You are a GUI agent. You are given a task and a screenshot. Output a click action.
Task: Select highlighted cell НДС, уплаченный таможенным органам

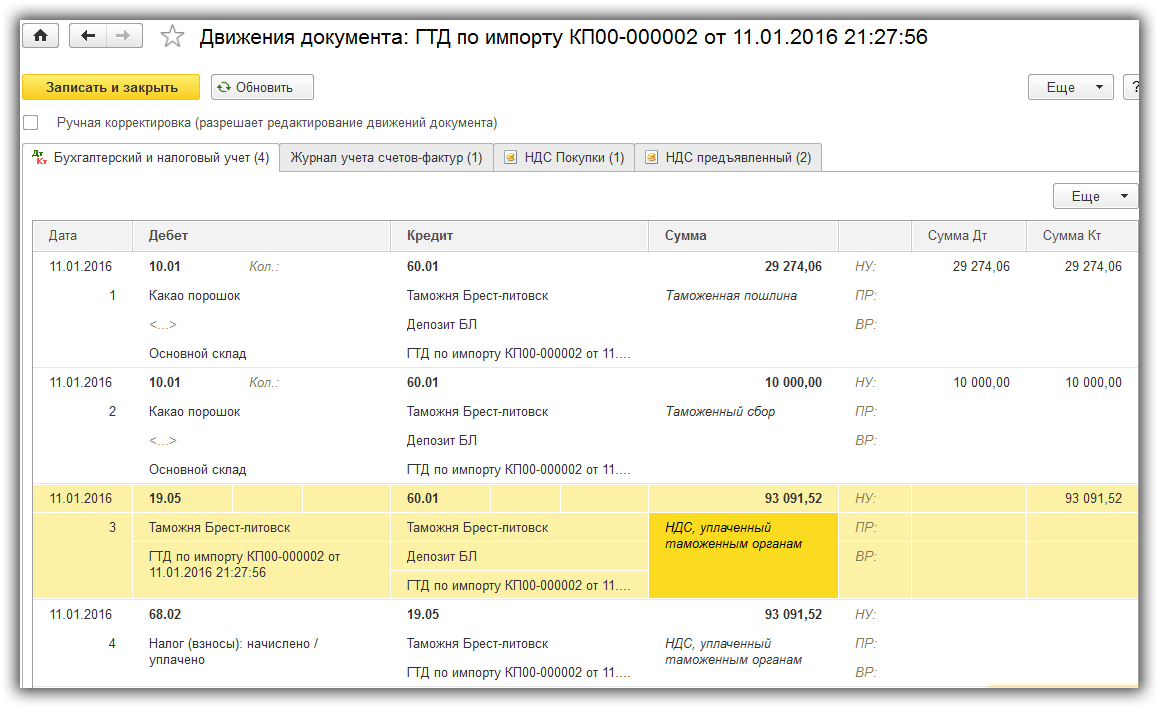point(742,555)
